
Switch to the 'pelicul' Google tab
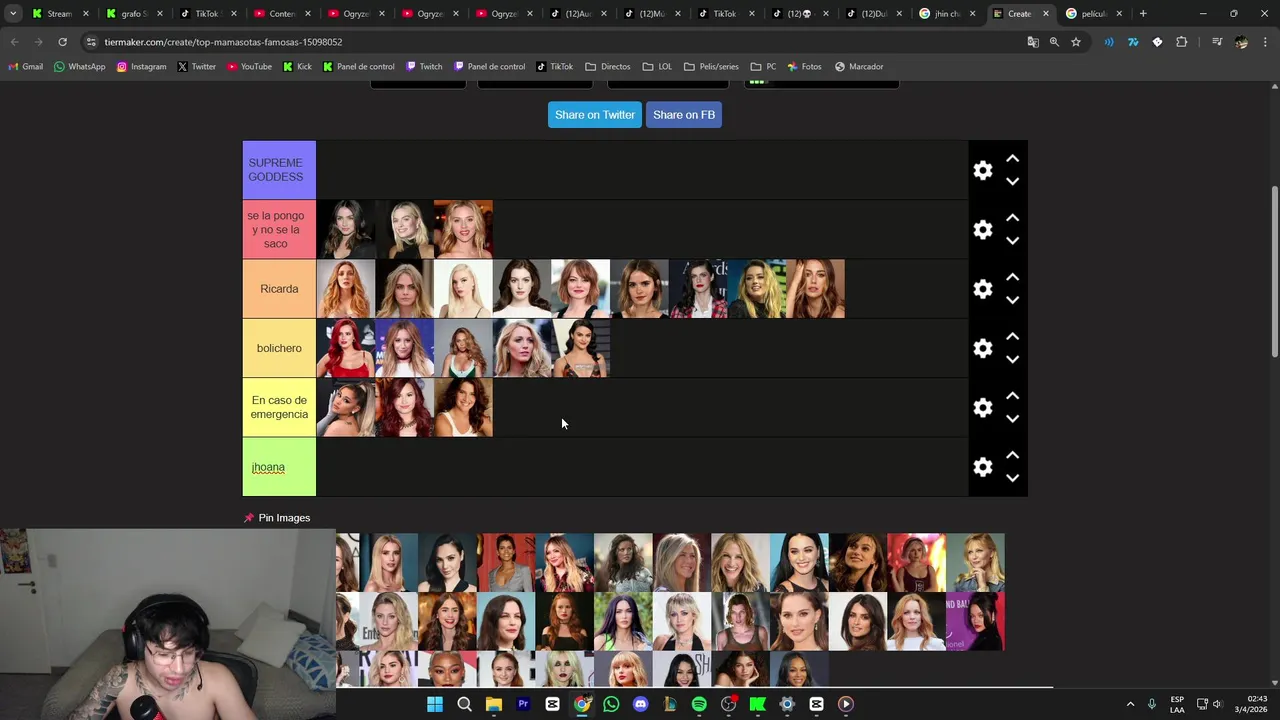1093,14
